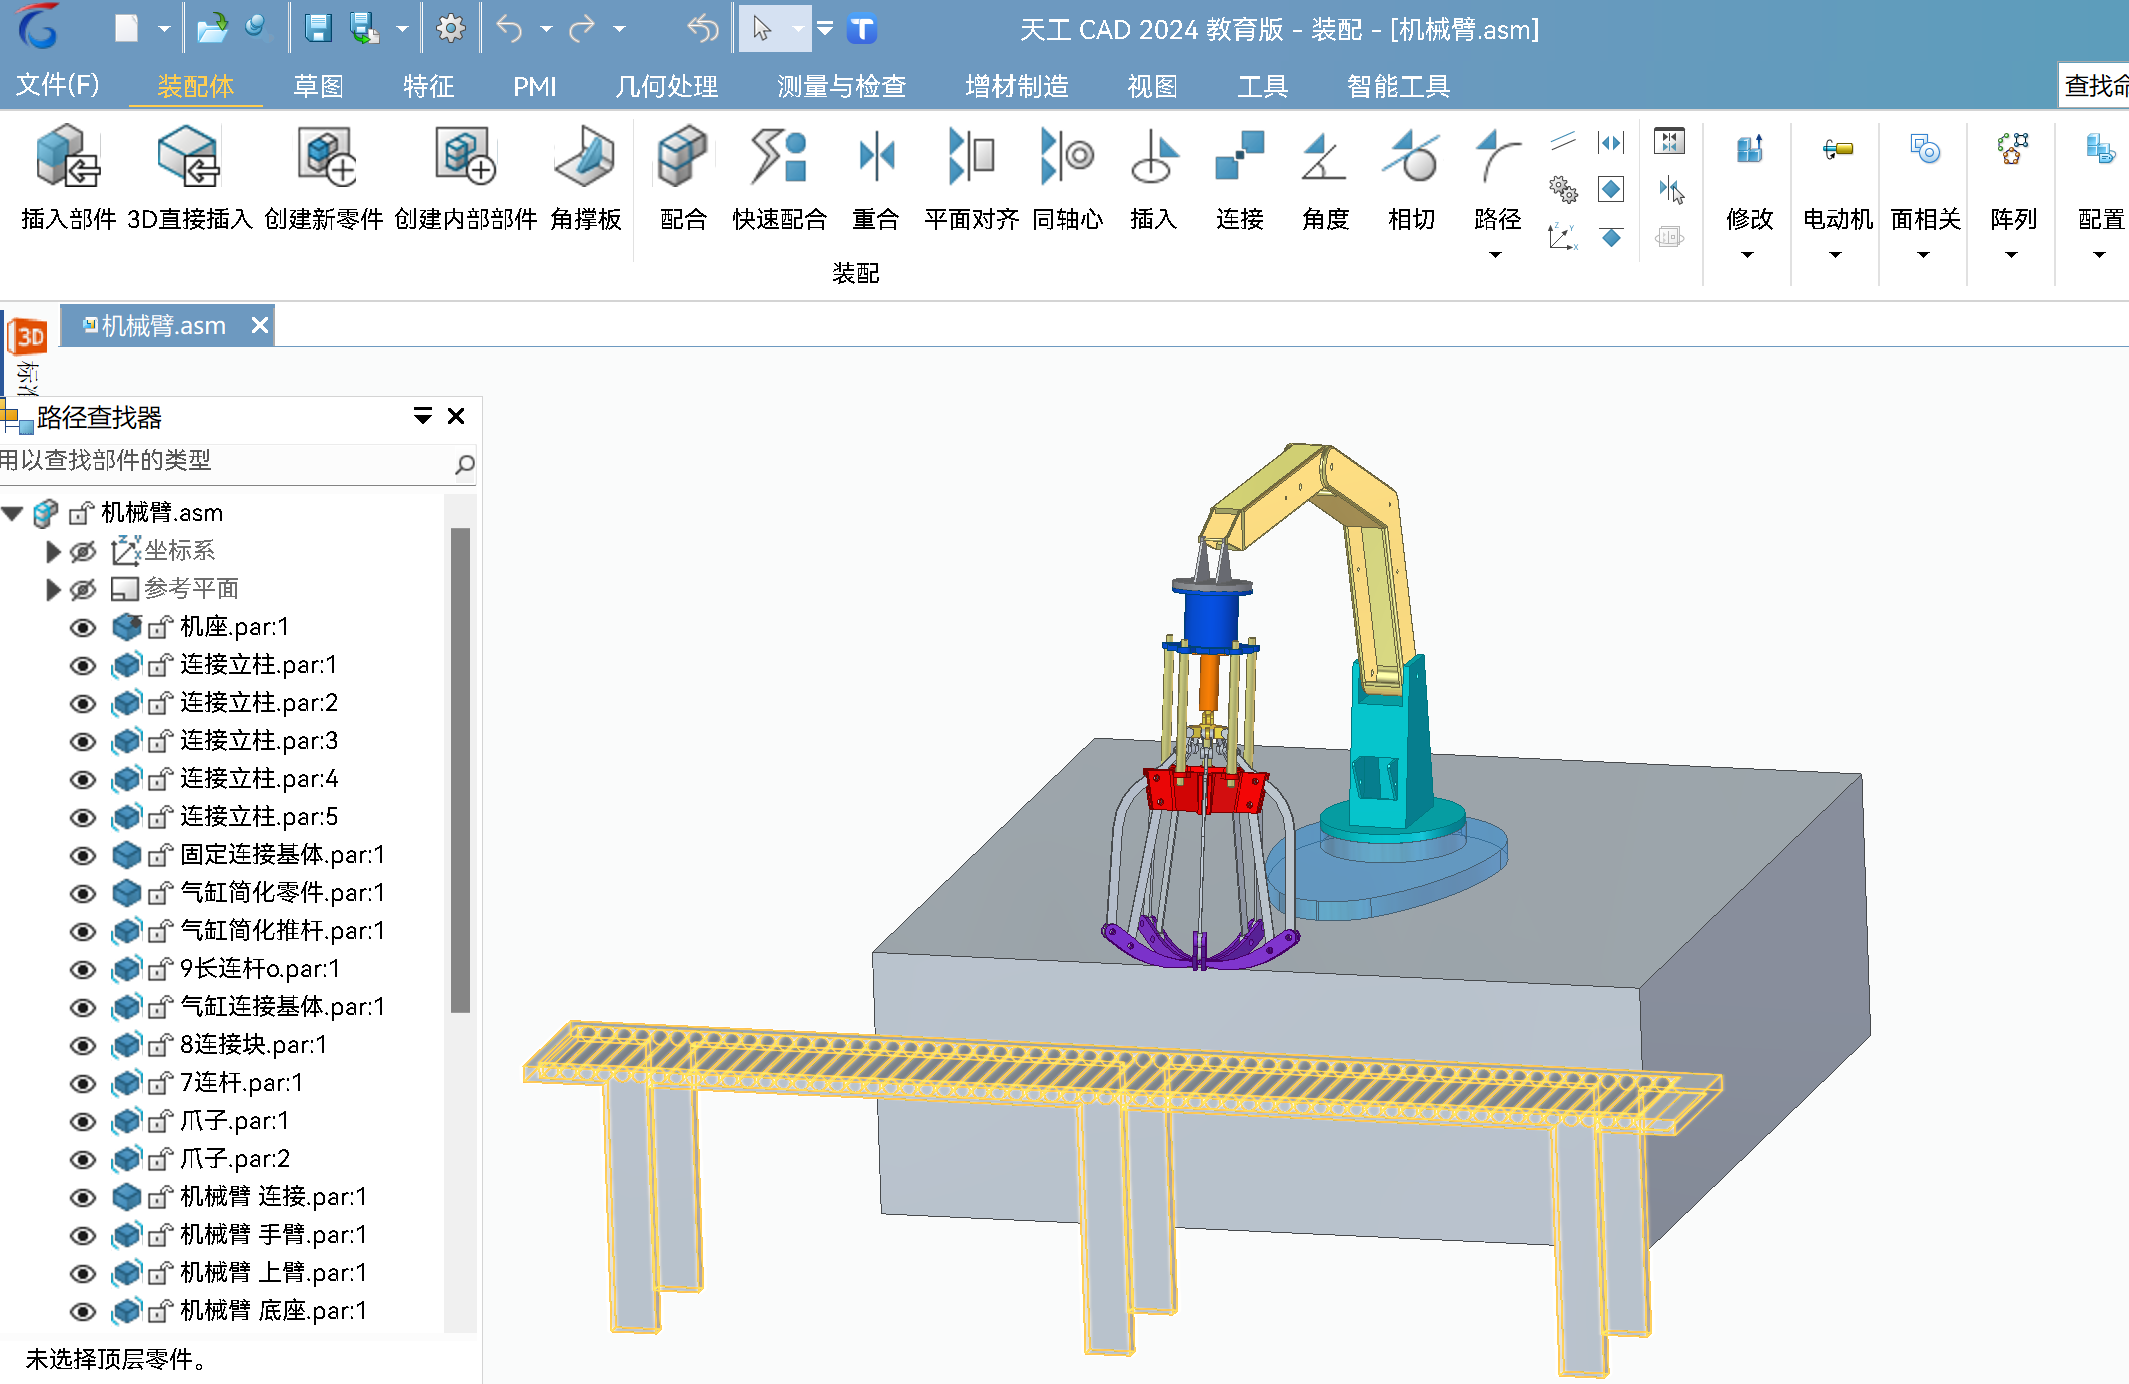Close the 机械臂.asm document tab
Image resolution: width=2129 pixels, height=1384 pixels.
(x=260, y=325)
